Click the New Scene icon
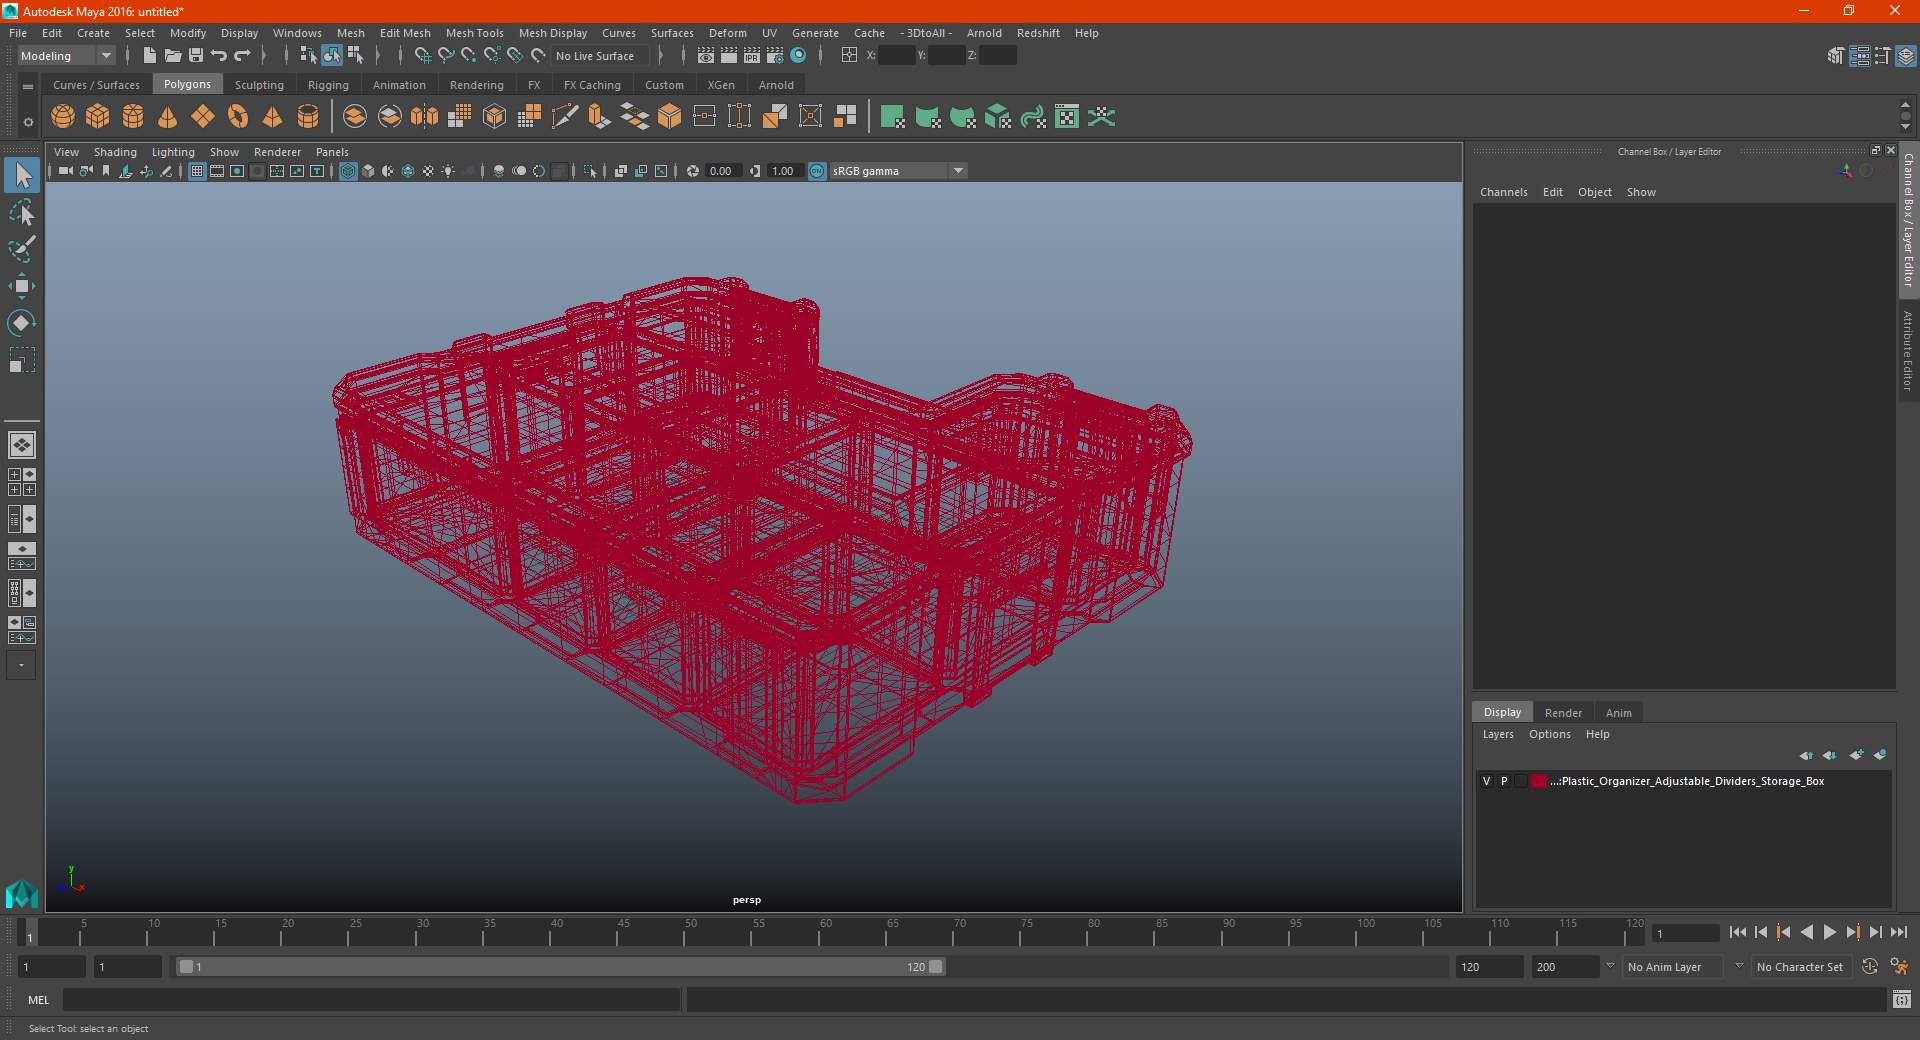1920x1040 pixels. pos(149,56)
